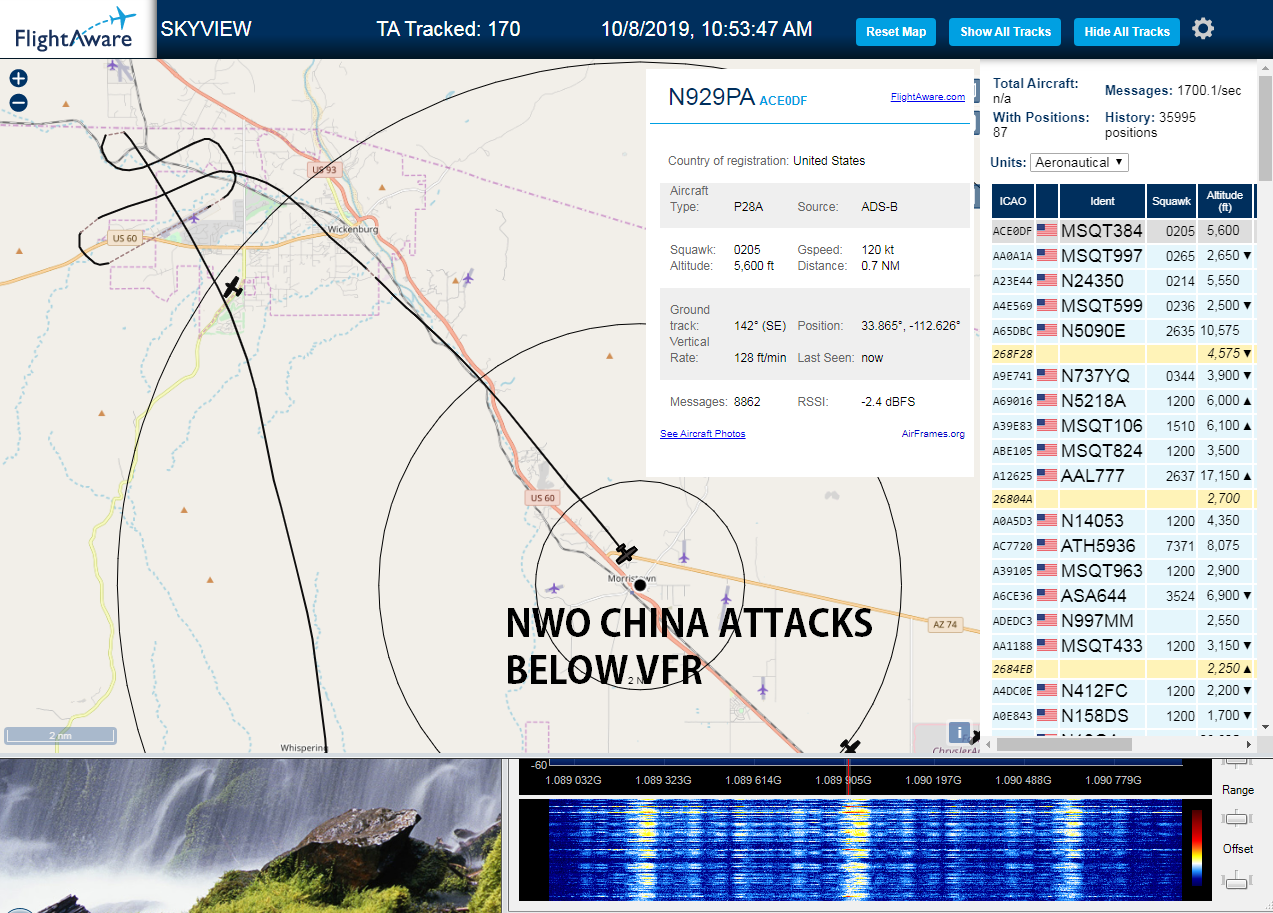Select the aircraft icon over Morristown
This screenshot has height=913, width=1273.
(x=626, y=553)
